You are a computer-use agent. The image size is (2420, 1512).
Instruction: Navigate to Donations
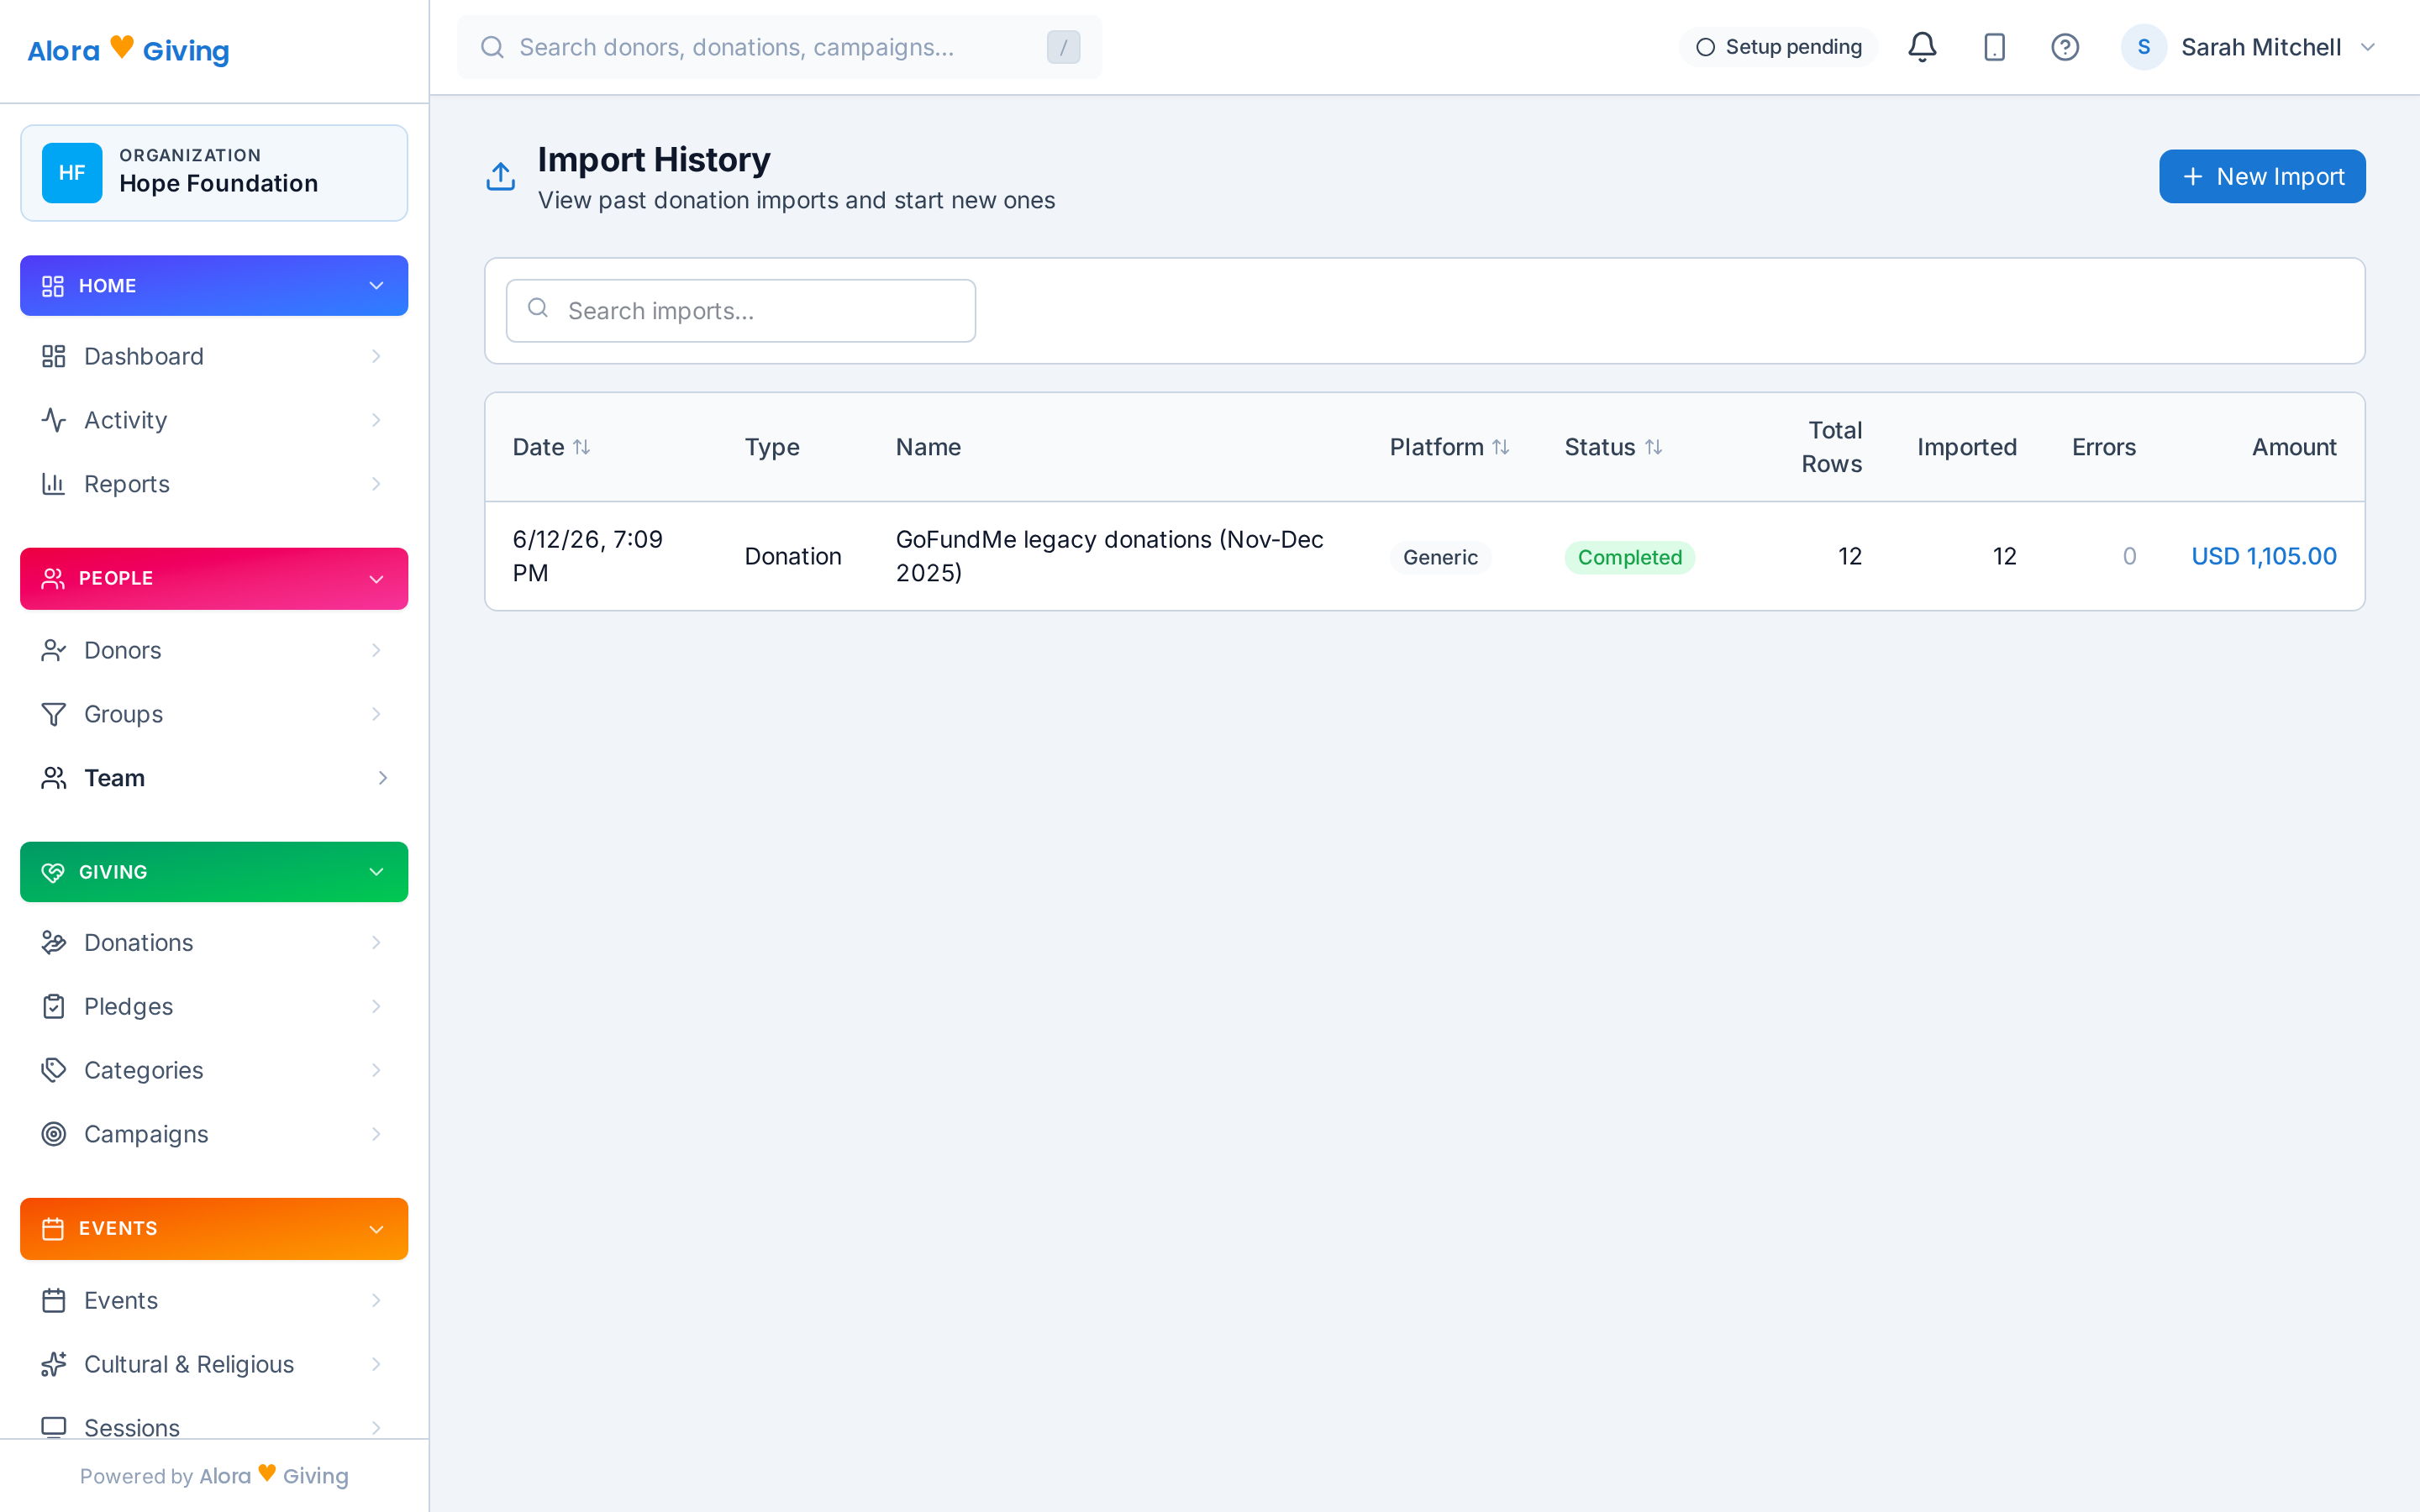pos(214,942)
